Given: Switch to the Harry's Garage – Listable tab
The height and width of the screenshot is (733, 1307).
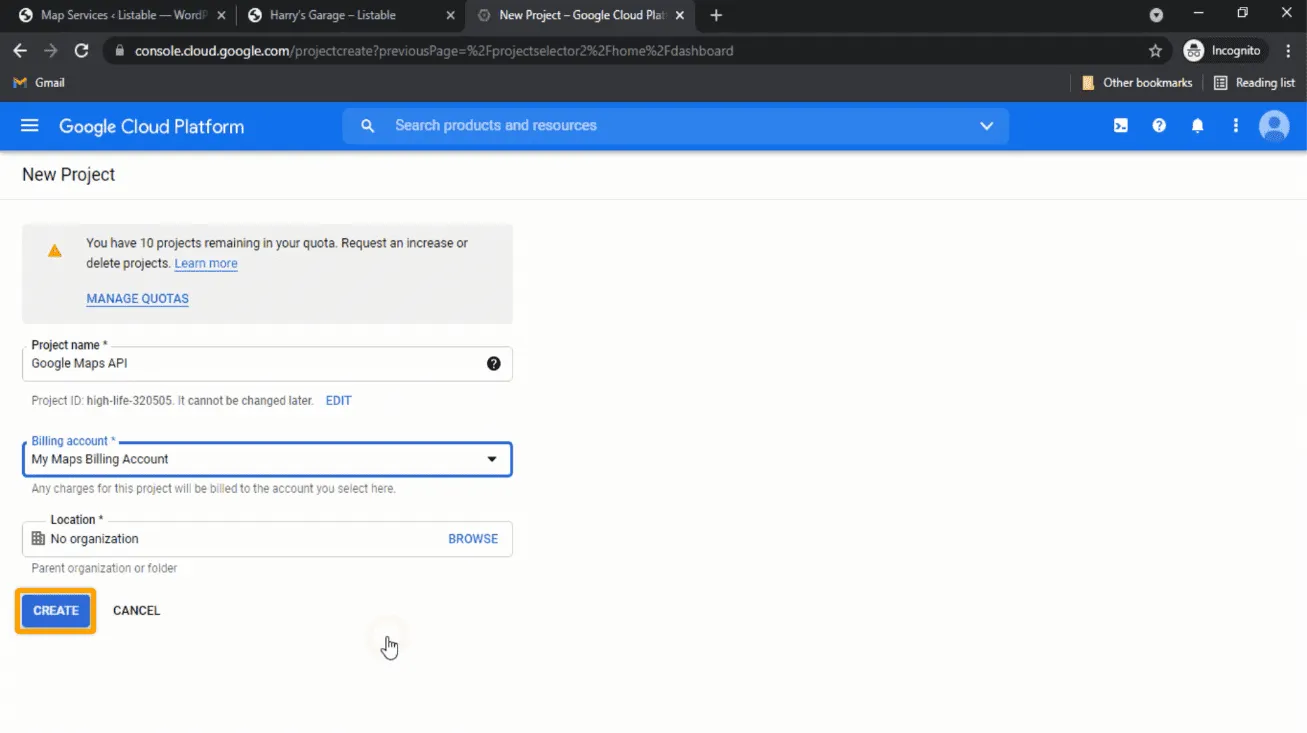Looking at the screenshot, I should (x=332, y=15).
